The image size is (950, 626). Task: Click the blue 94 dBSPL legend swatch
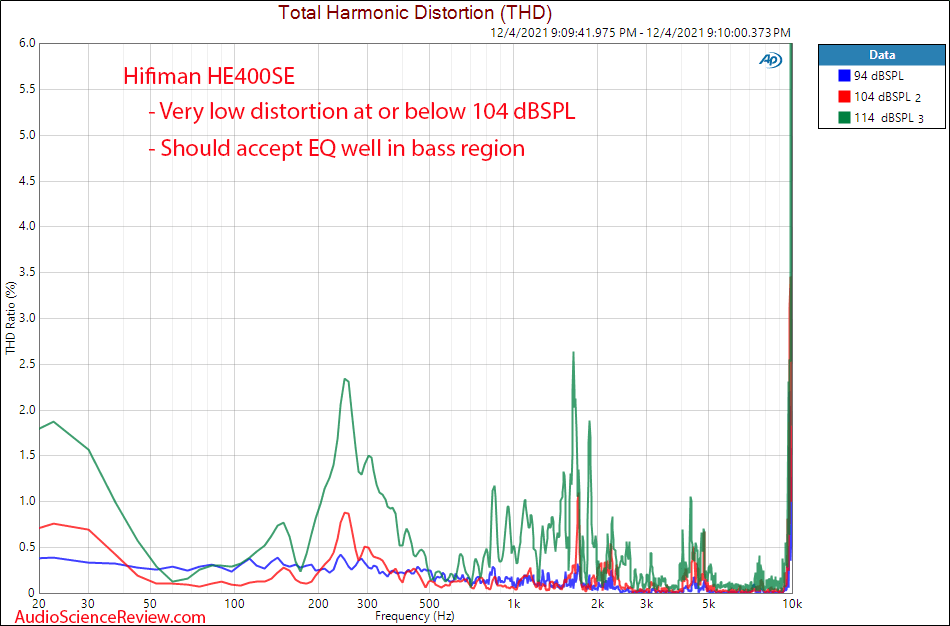point(844,76)
